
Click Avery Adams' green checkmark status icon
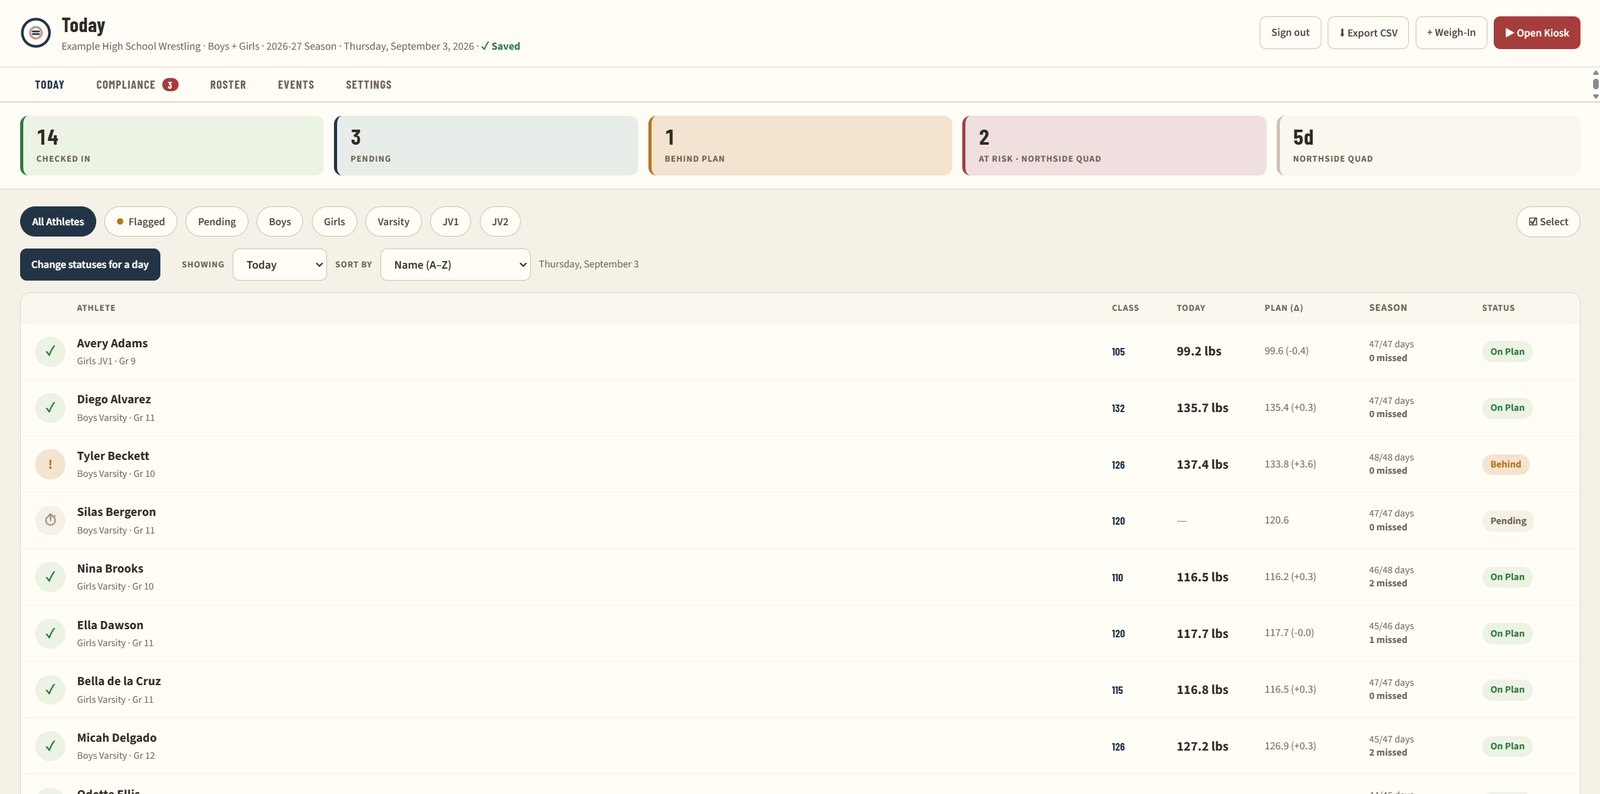point(50,352)
